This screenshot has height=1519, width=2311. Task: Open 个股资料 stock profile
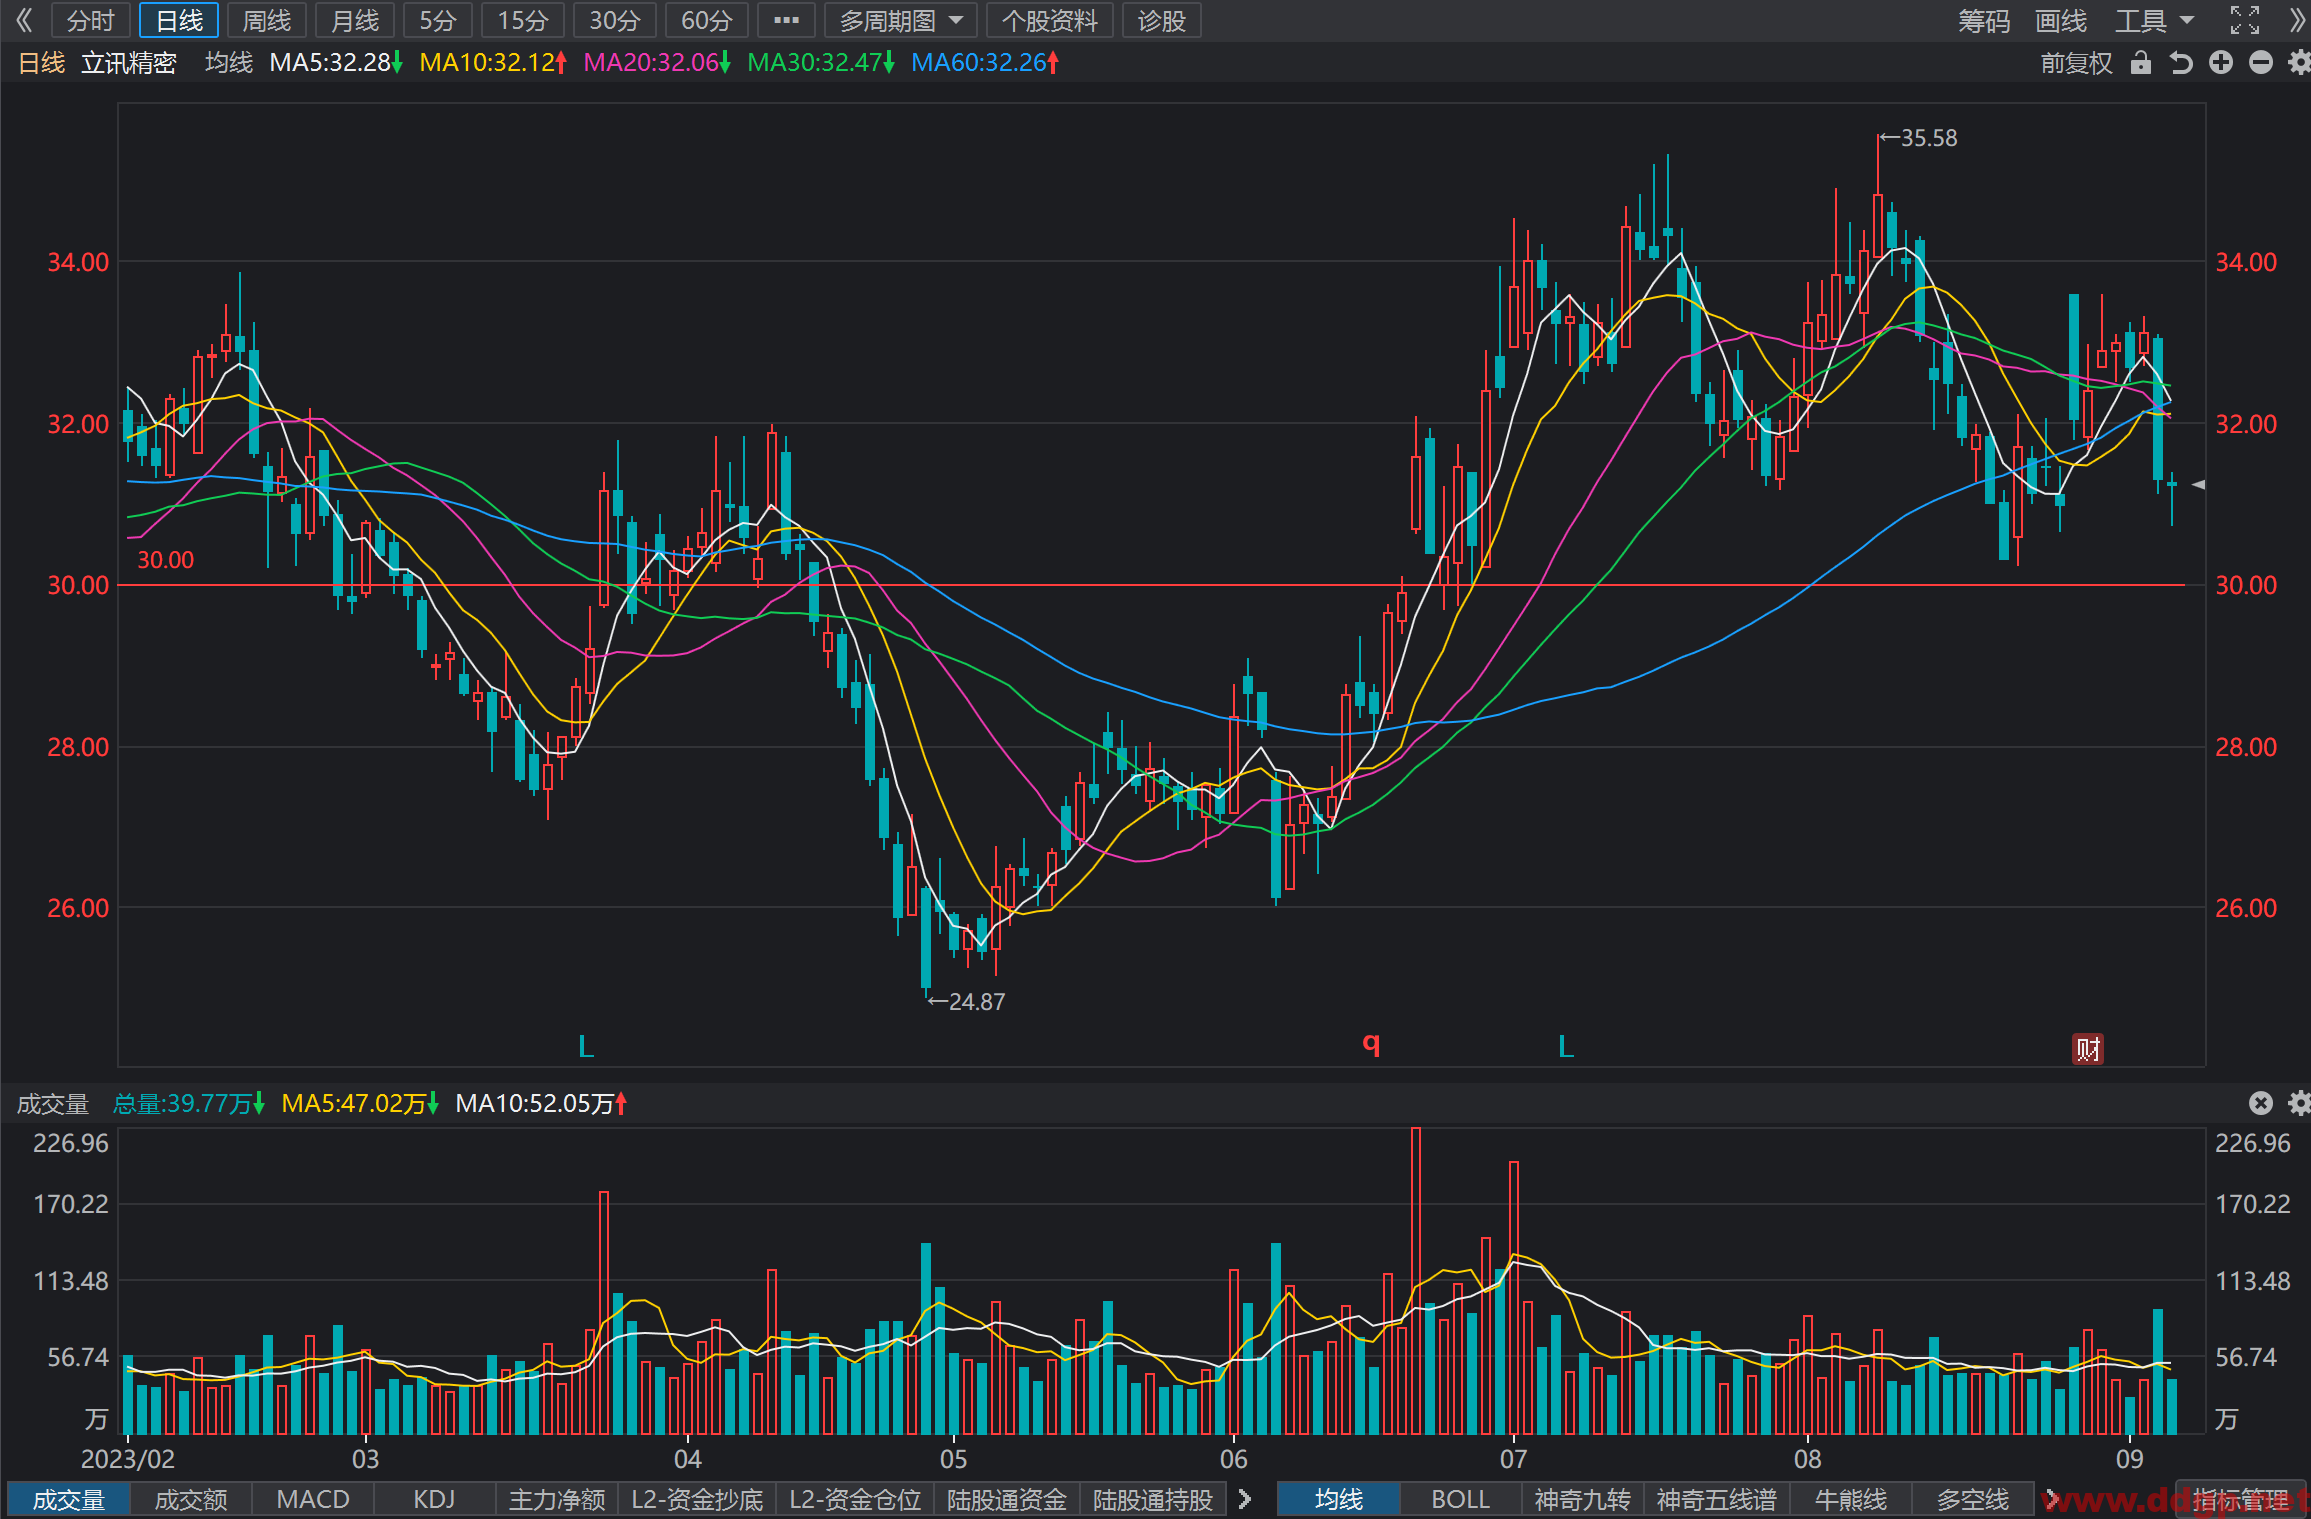(x=1050, y=20)
